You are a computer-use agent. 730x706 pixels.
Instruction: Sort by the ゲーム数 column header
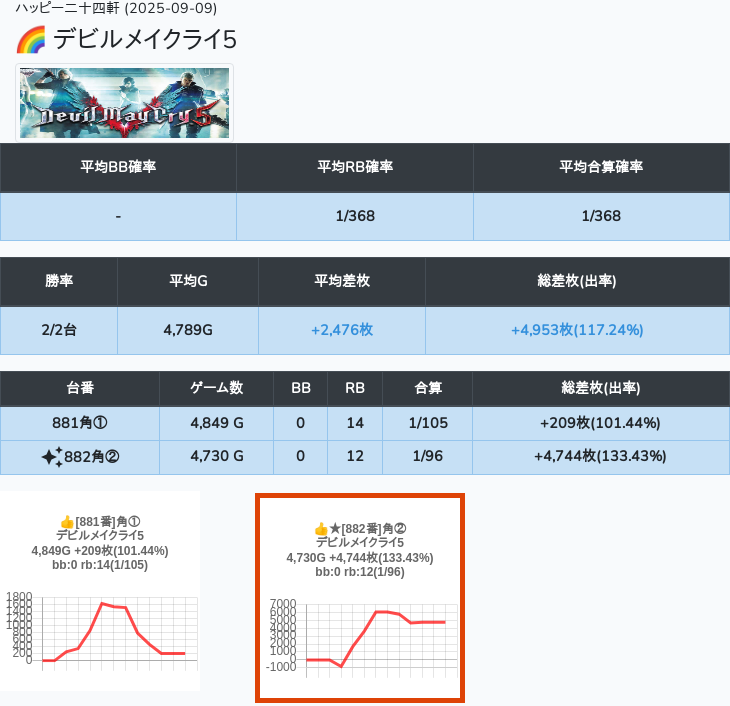click(x=216, y=388)
